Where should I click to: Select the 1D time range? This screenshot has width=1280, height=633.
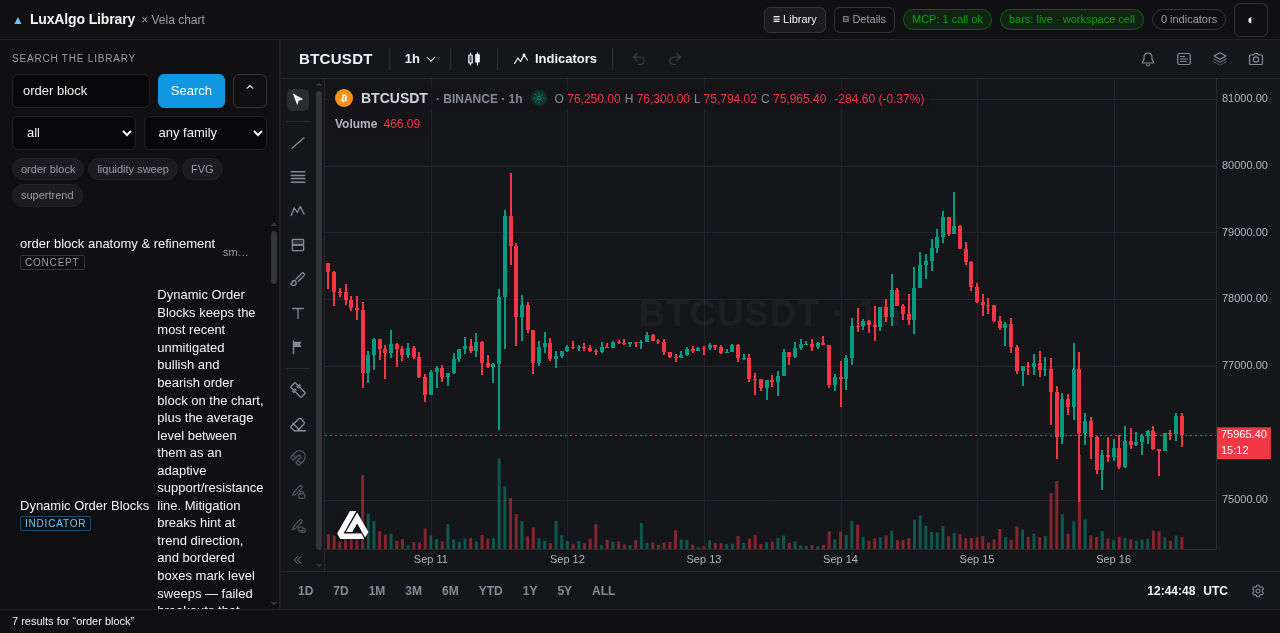pyautogui.click(x=306, y=591)
